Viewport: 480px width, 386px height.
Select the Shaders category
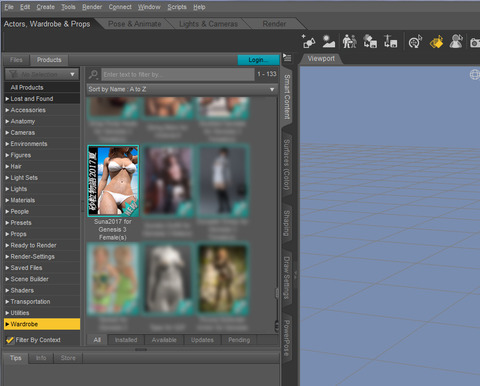42,290
